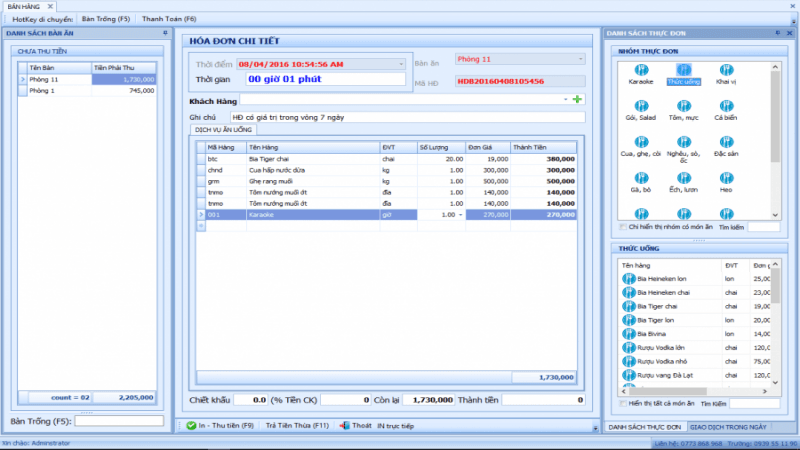The width and height of the screenshot is (800, 450).
Task: Choose the Đặc sản group icon
Action: point(726,142)
